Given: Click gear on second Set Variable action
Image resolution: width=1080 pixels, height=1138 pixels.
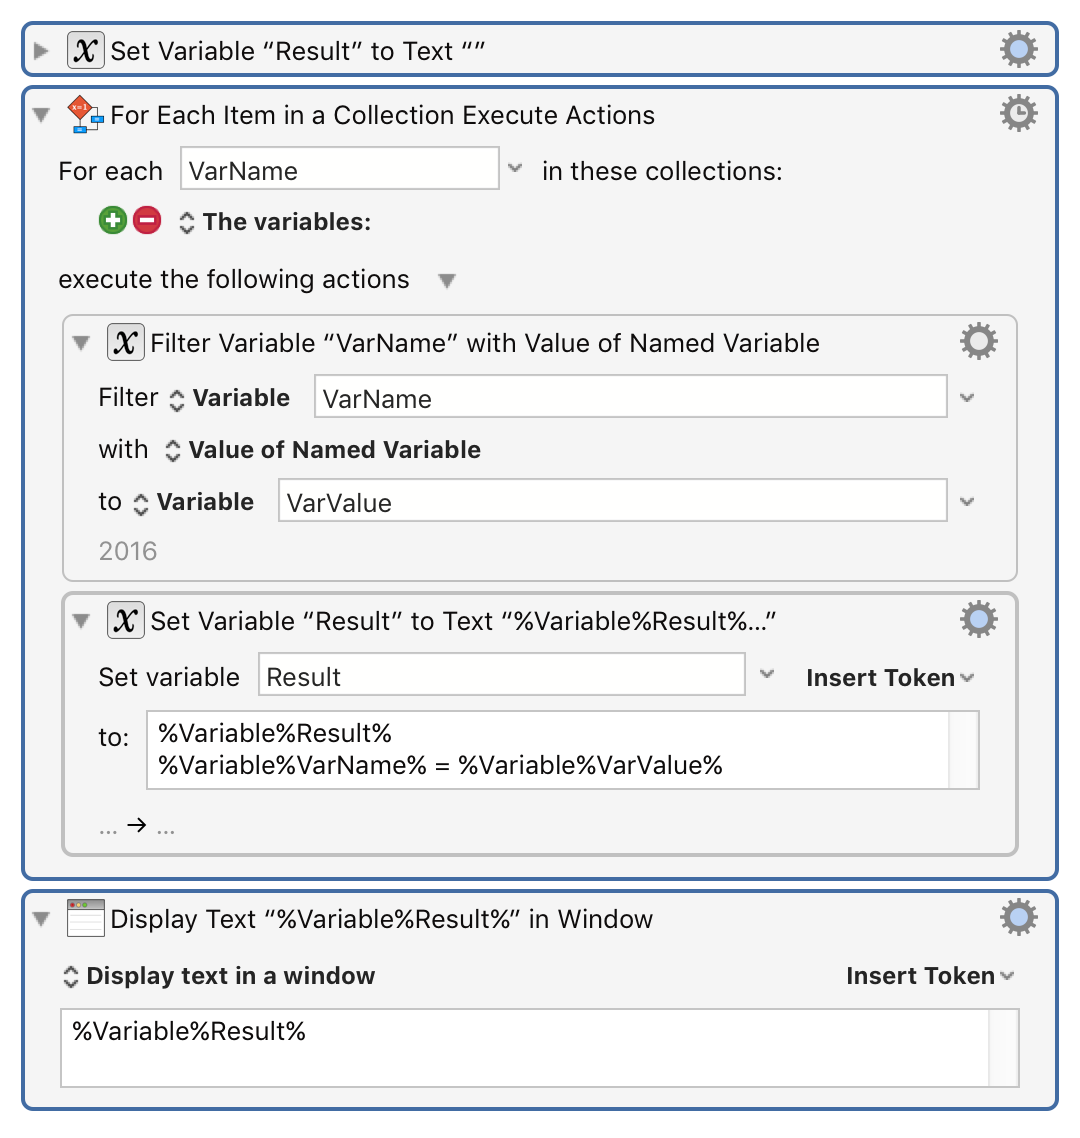Looking at the screenshot, I should pyautogui.click(x=978, y=619).
